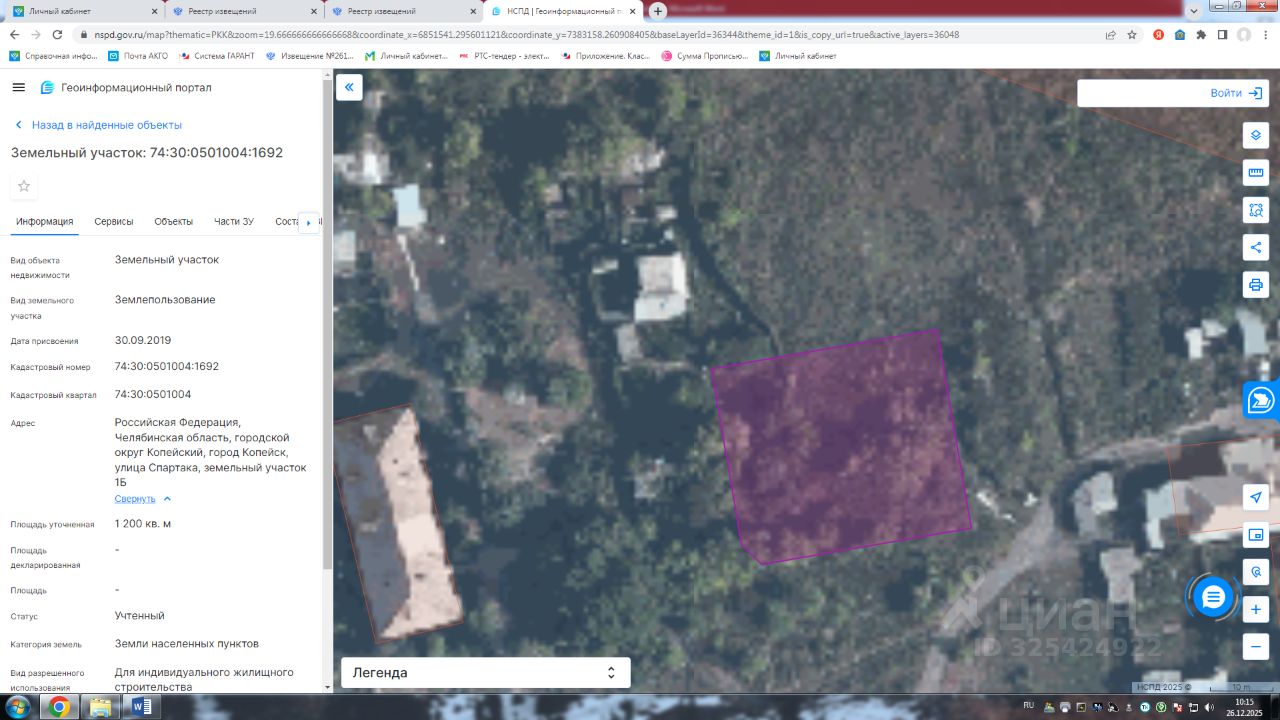Open a new browser tab

click(658, 11)
